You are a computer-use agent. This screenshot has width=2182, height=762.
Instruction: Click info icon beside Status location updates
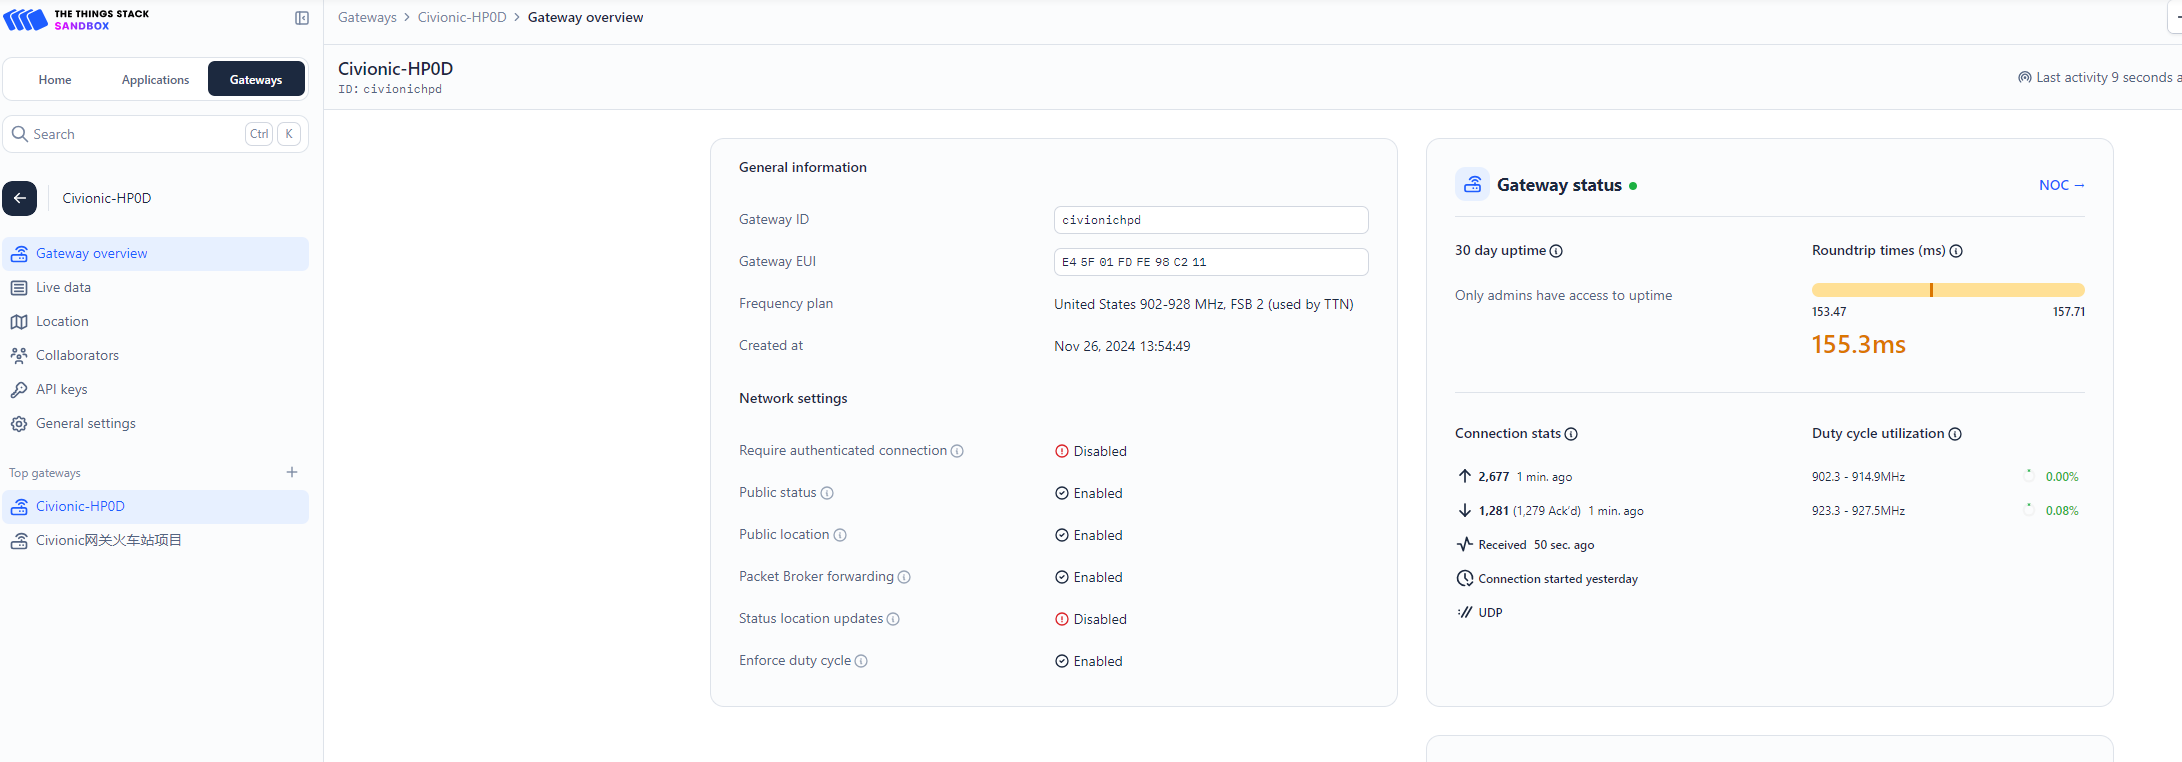[x=893, y=619]
